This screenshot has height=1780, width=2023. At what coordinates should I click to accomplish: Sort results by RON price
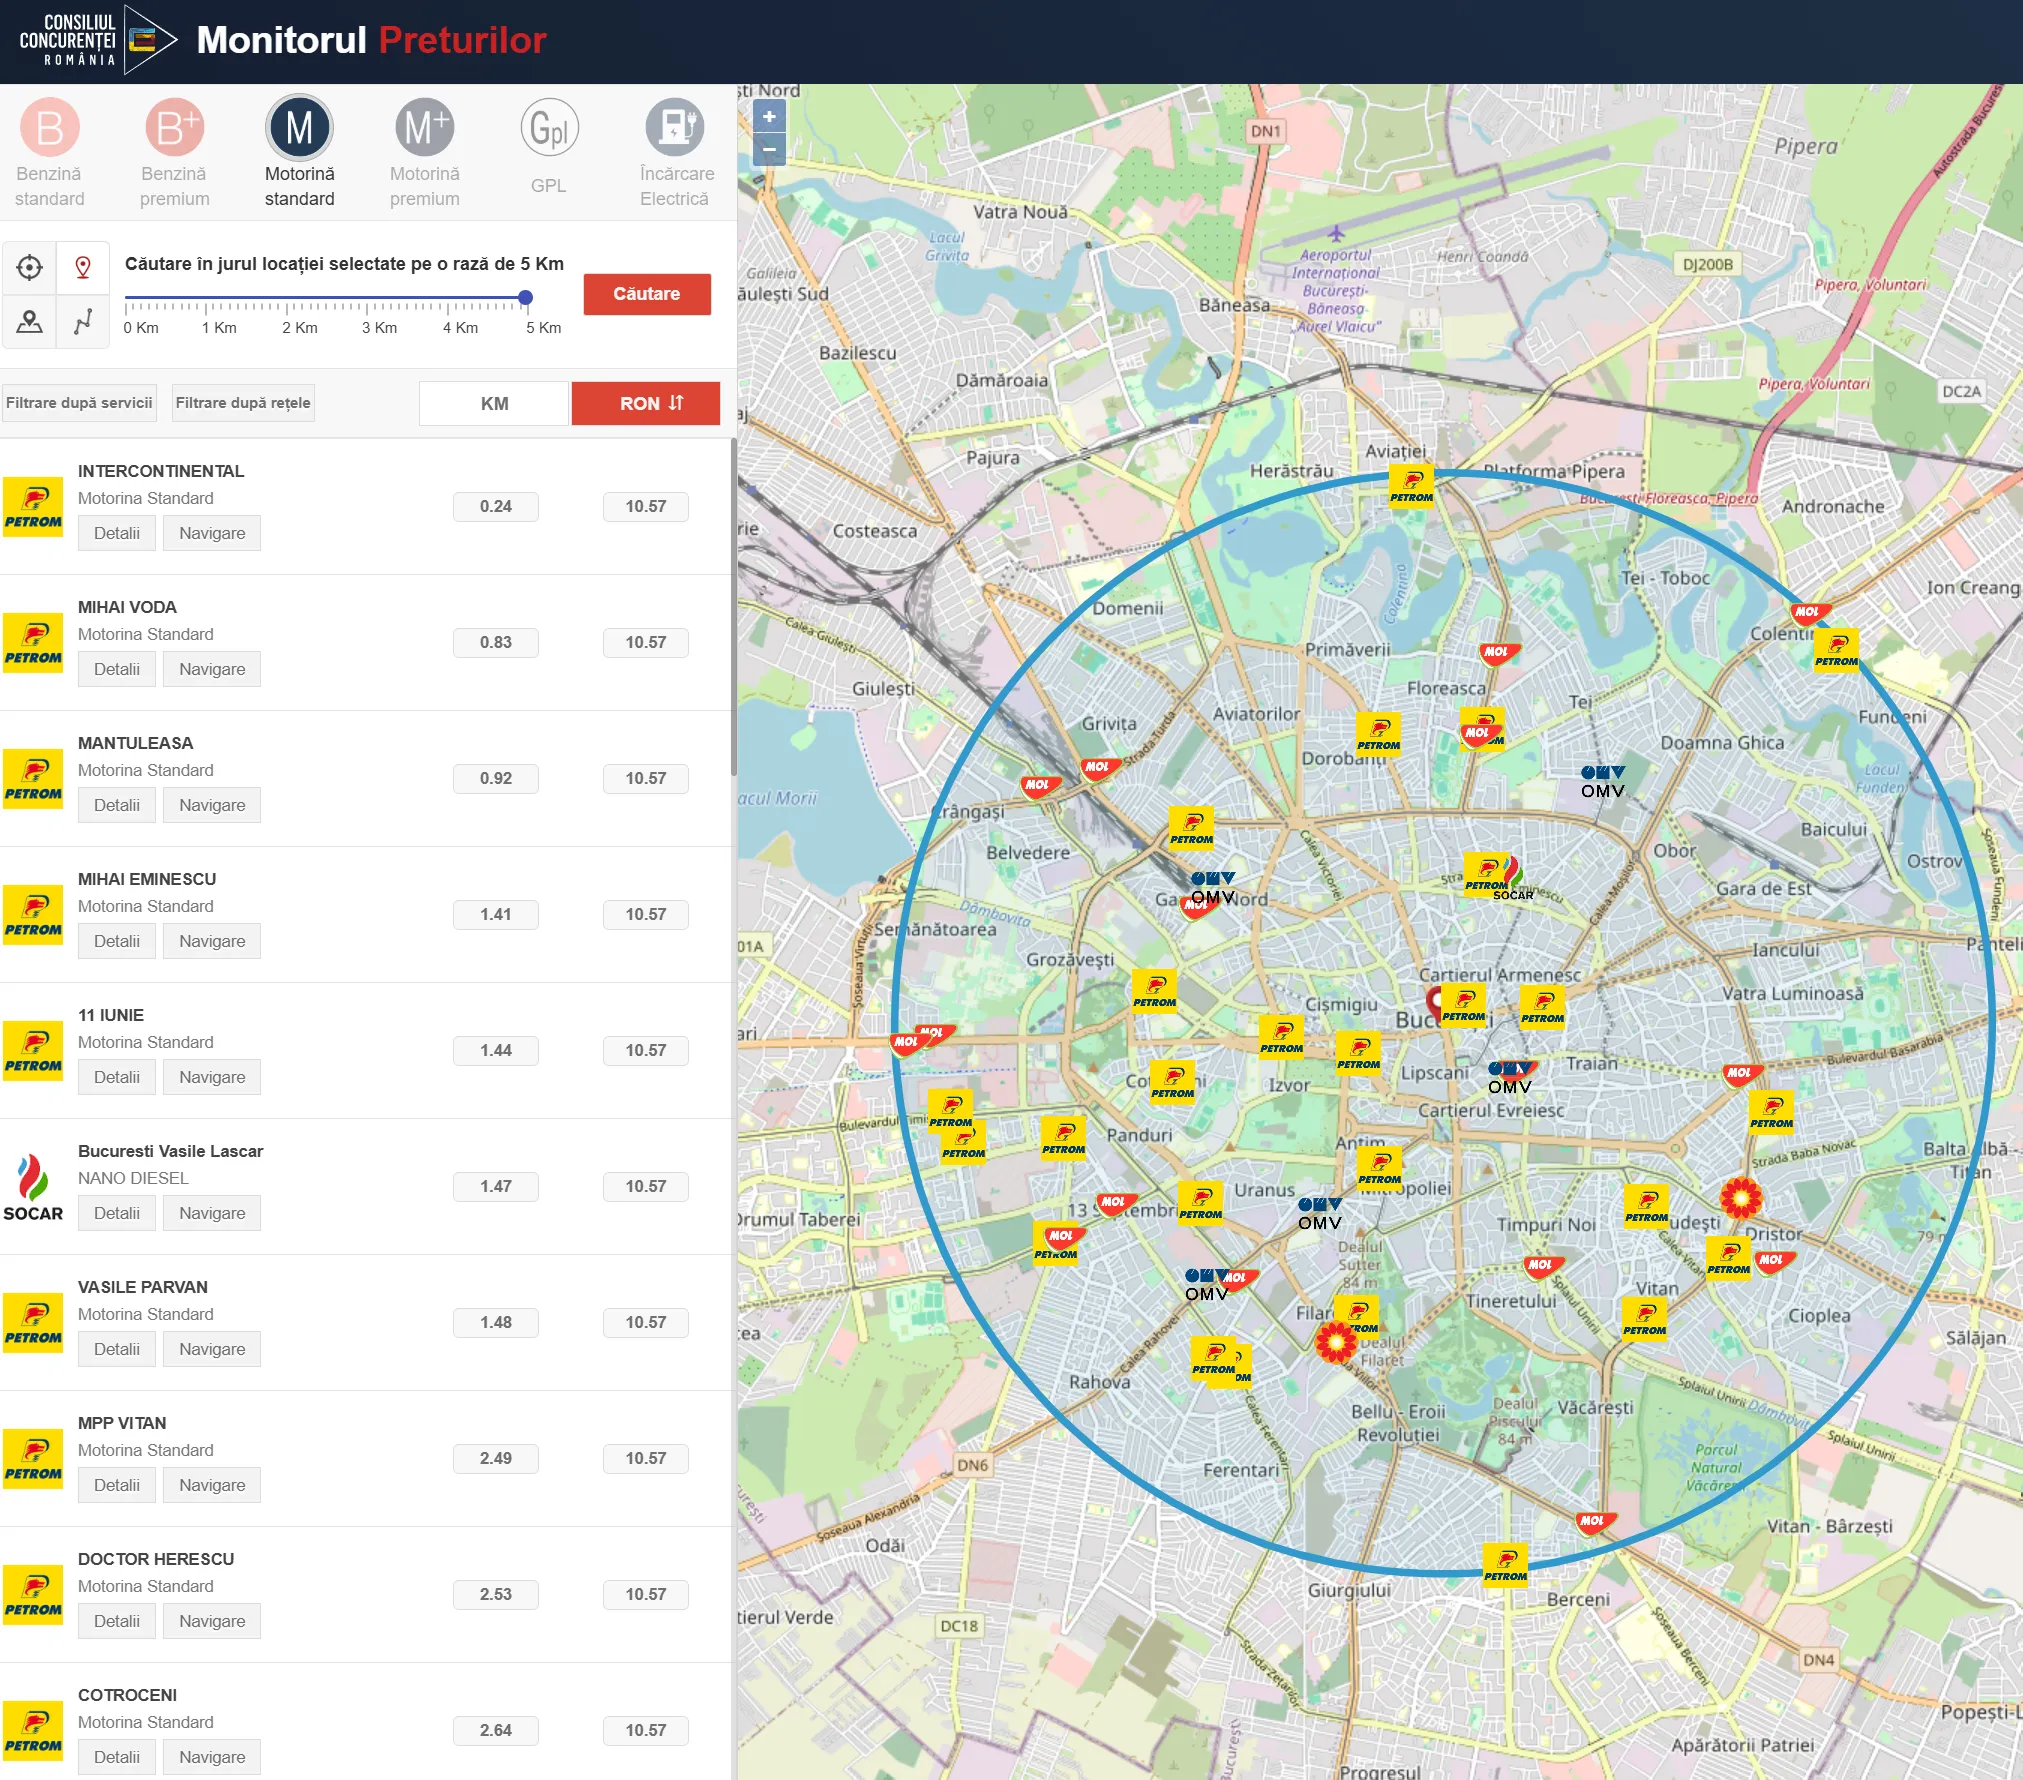click(x=646, y=404)
